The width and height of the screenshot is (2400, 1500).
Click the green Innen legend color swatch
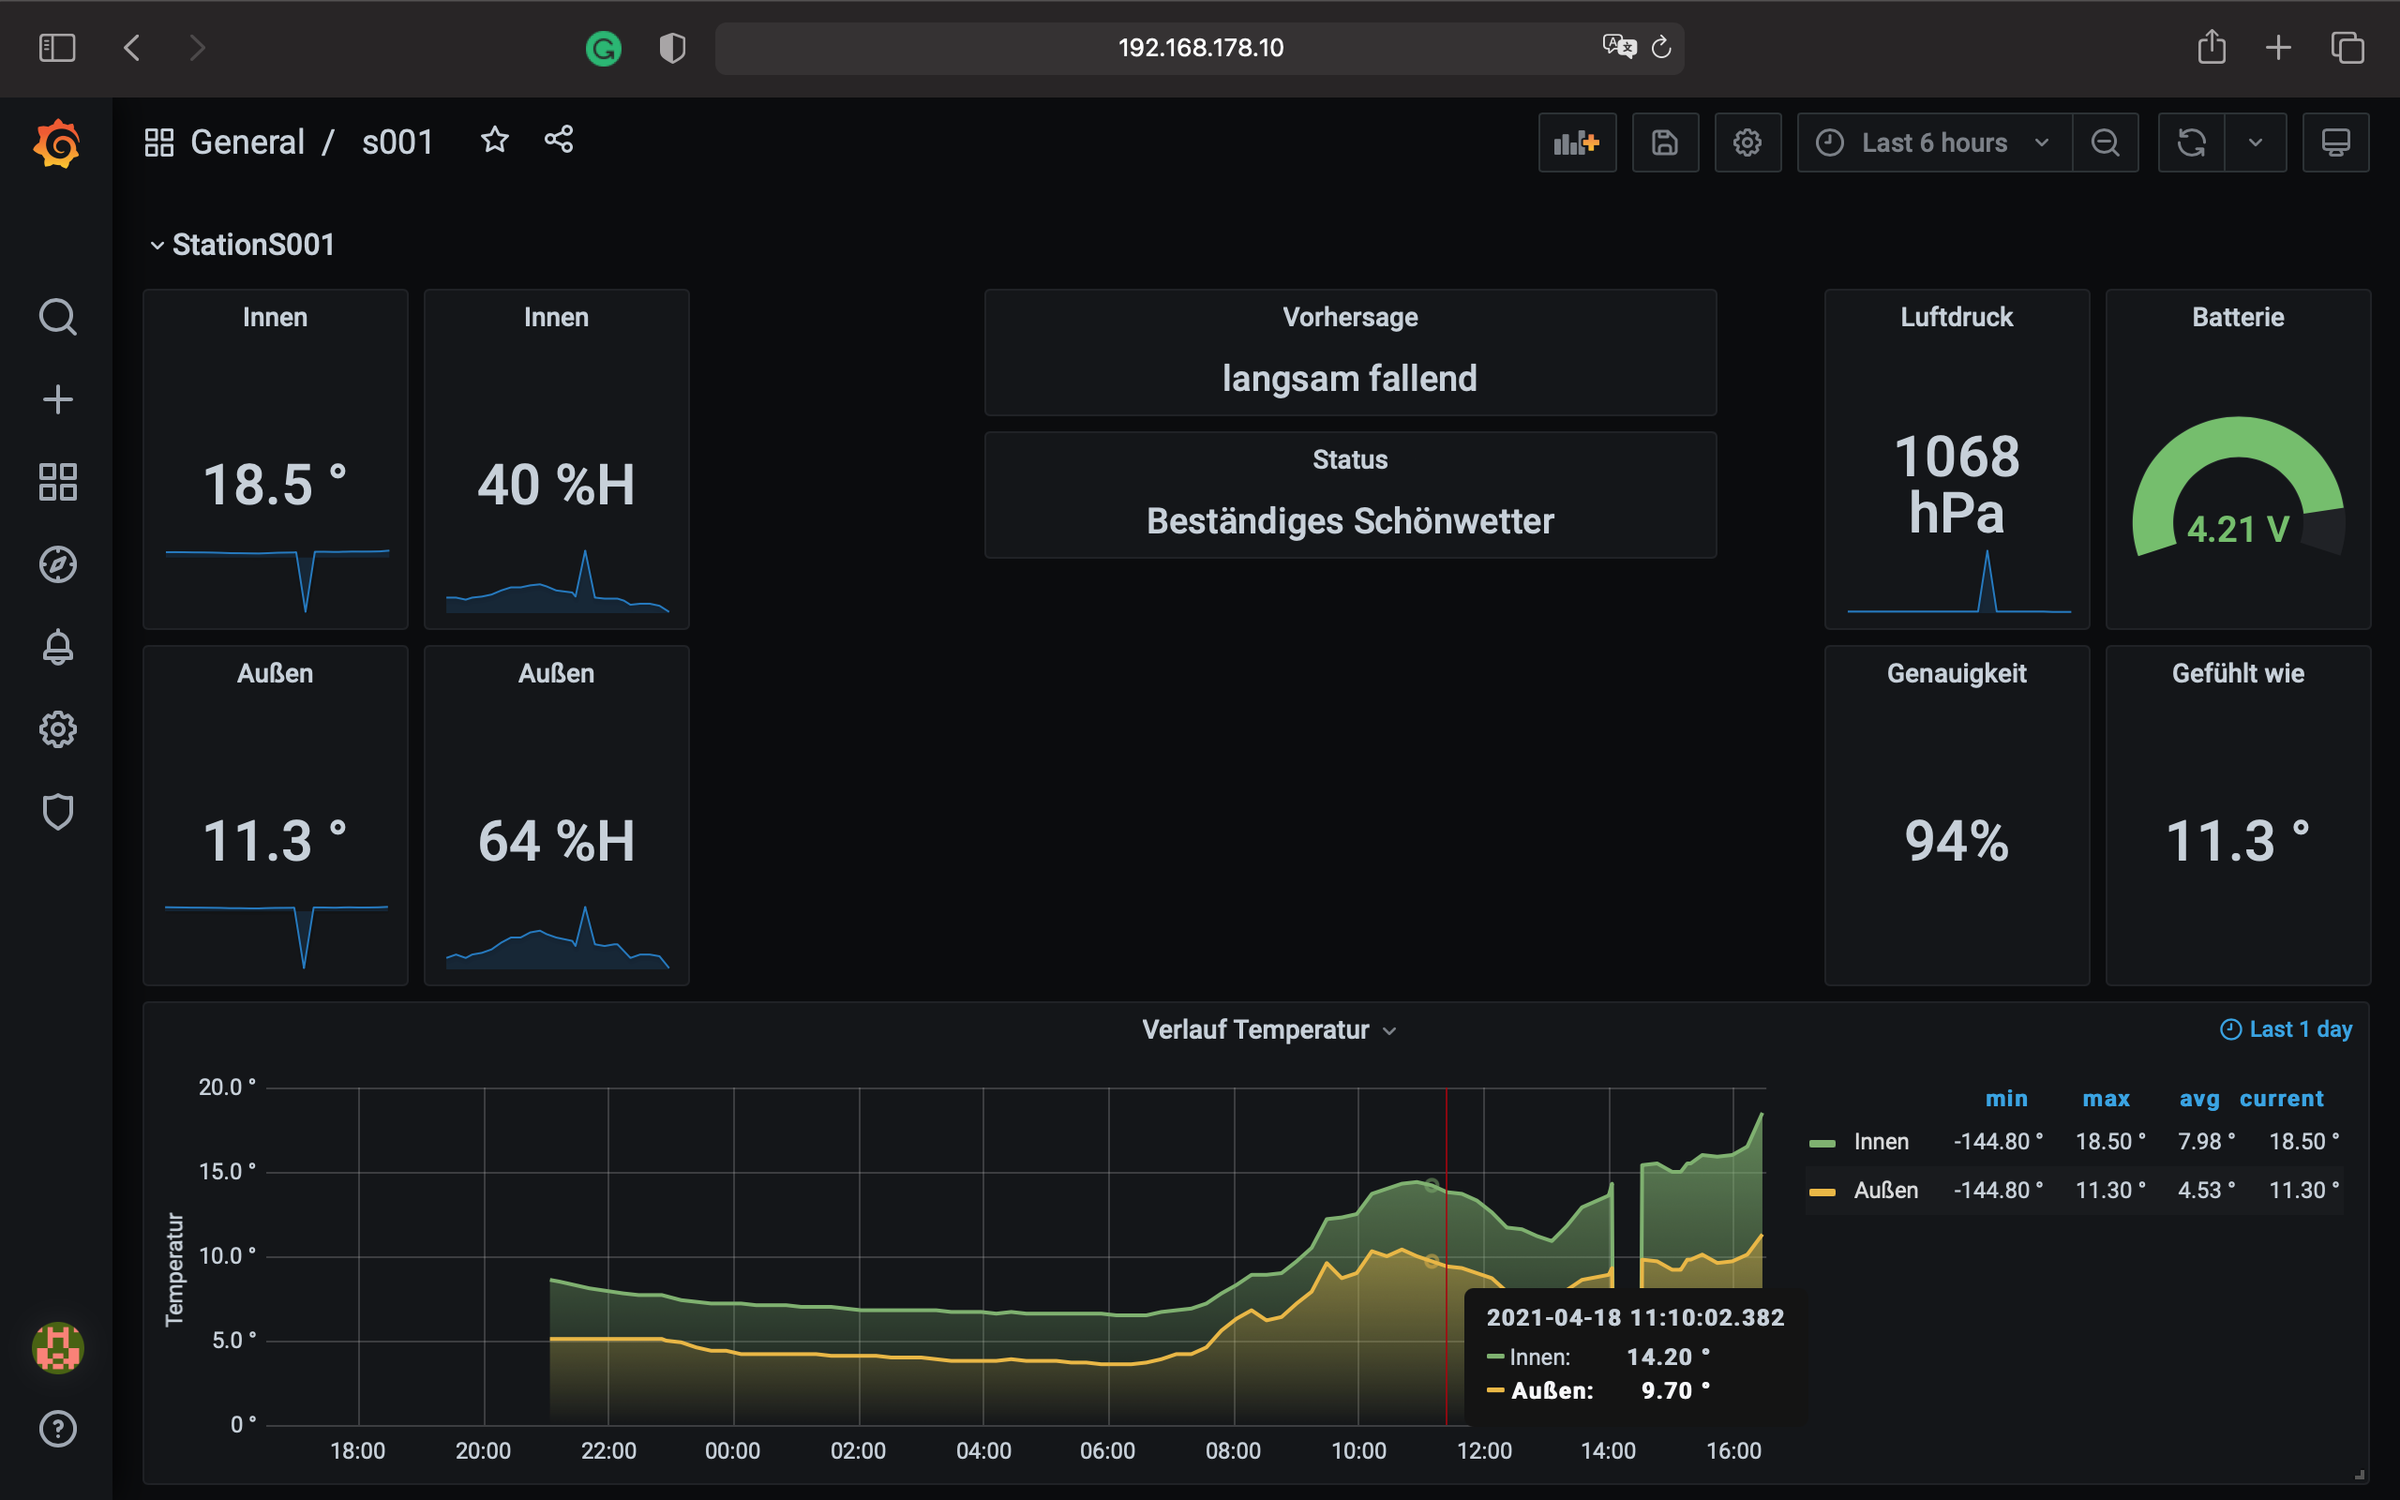(1822, 1143)
